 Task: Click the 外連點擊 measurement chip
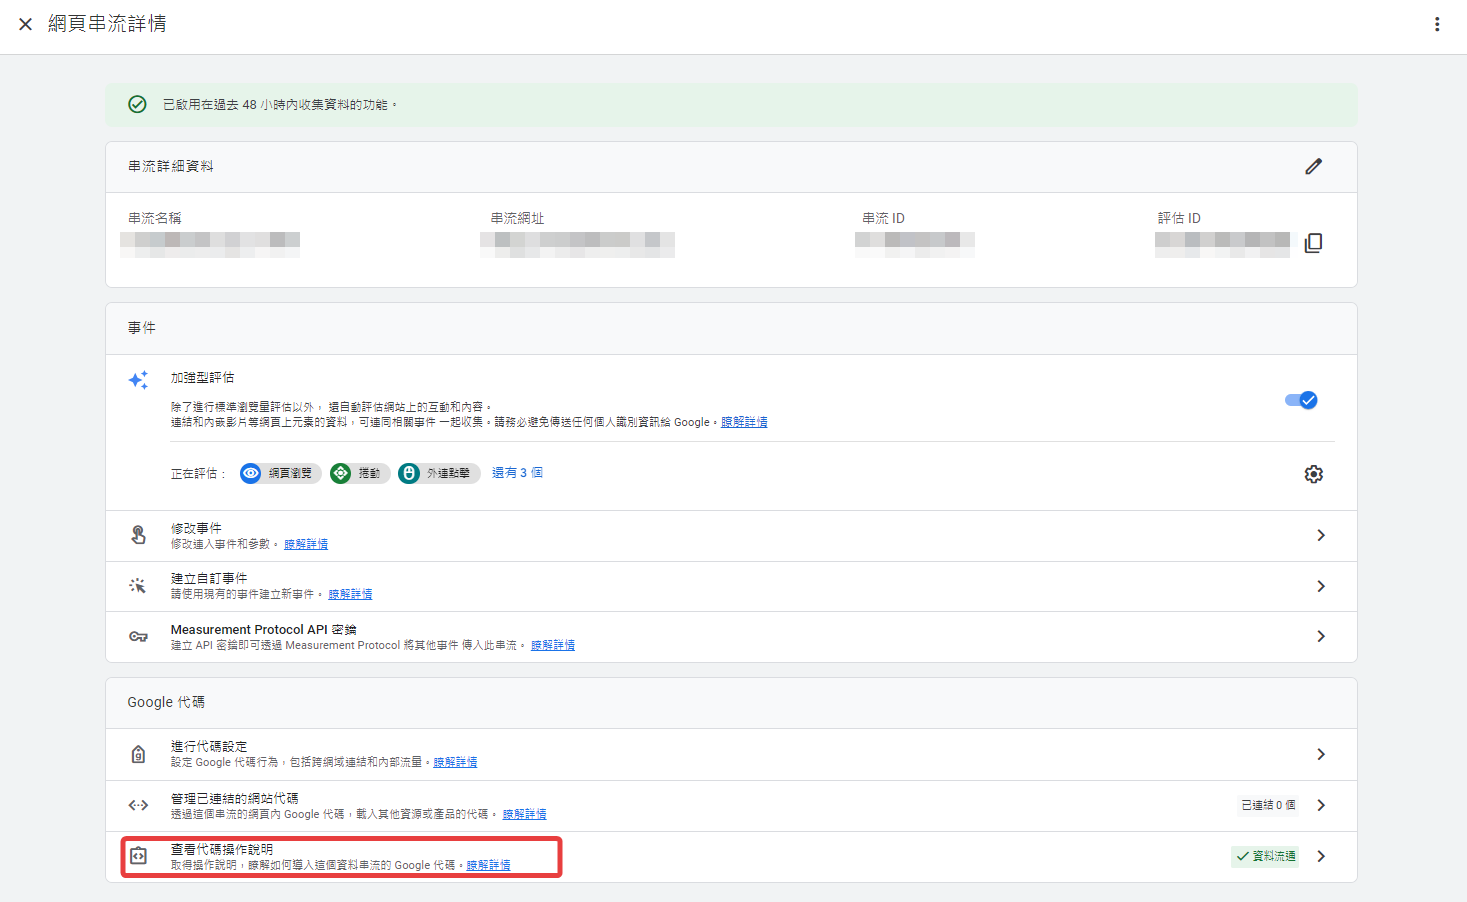(439, 473)
